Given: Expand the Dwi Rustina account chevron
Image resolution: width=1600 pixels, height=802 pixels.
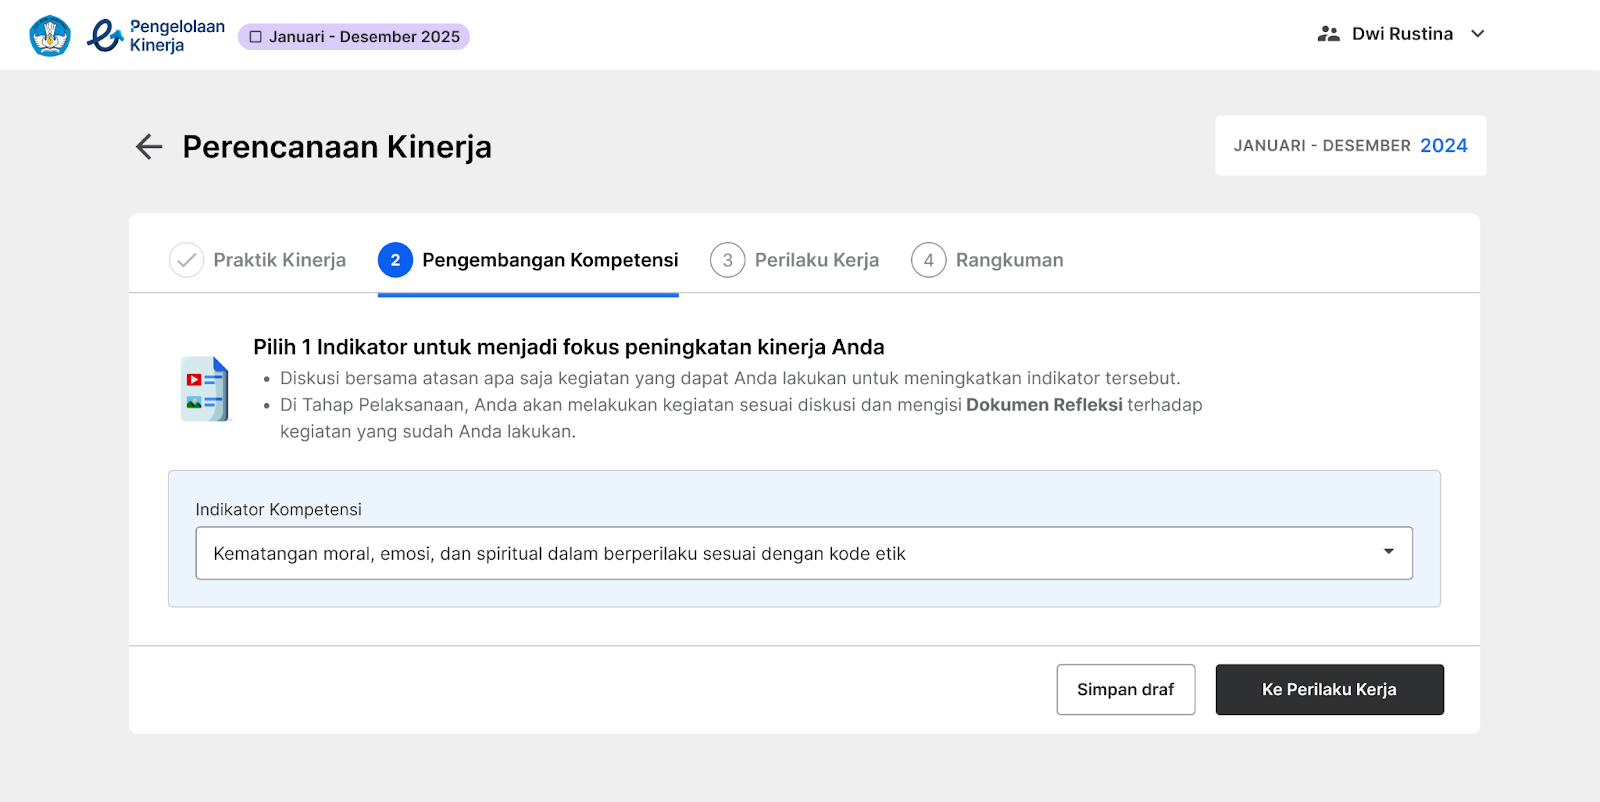Looking at the screenshot, I should [1477, 34].
